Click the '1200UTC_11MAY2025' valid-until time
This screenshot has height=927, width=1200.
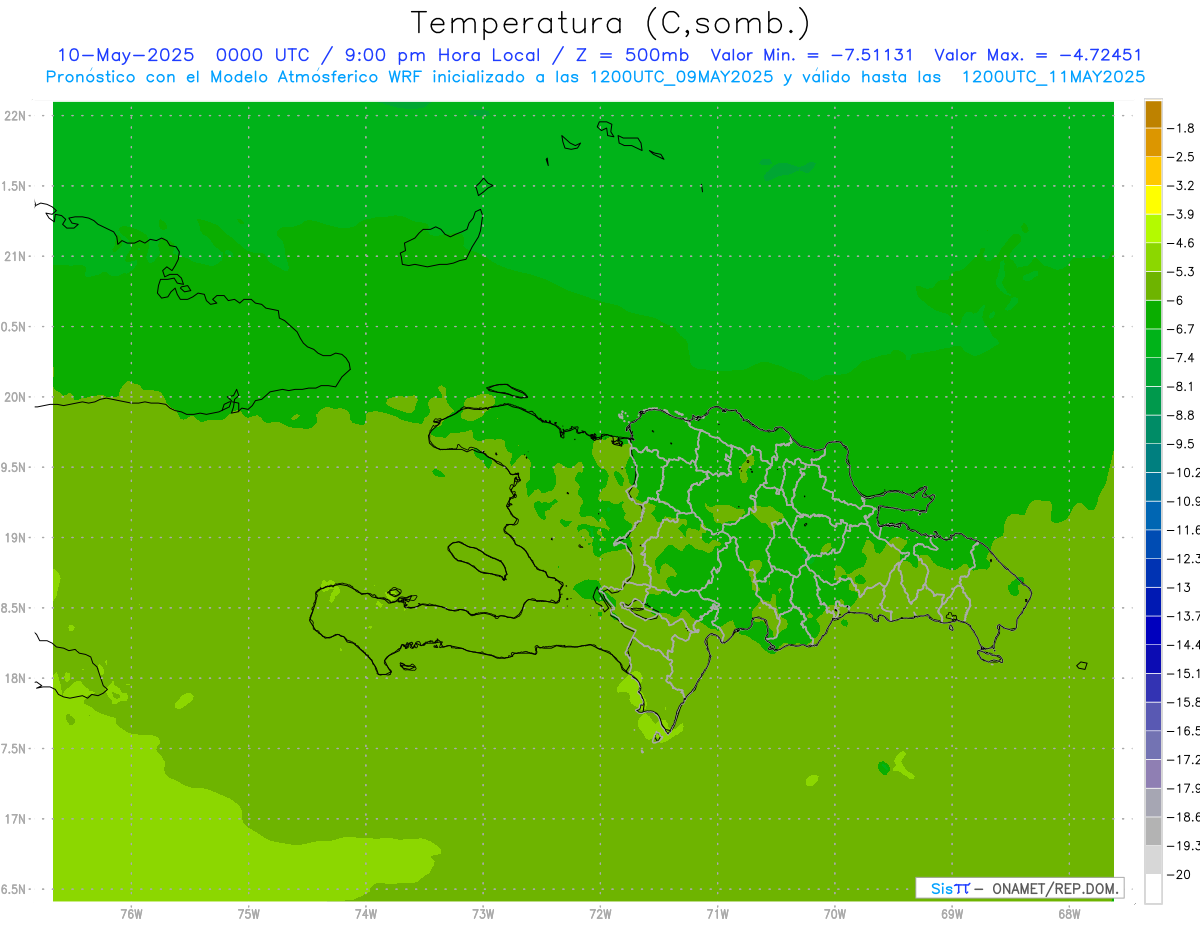pyautogui.click(x=1053, y=77)
